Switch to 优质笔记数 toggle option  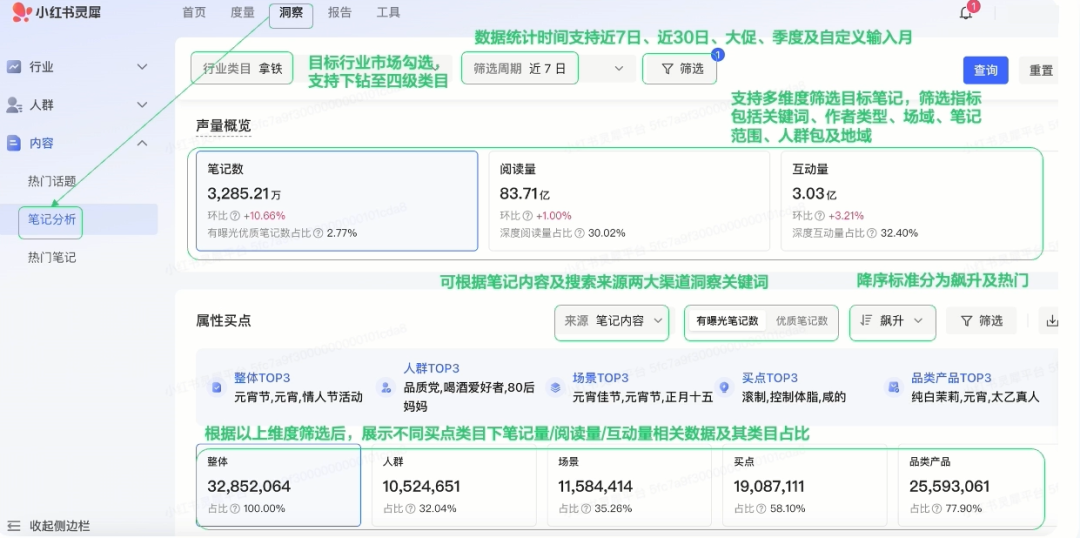(801, 321)
